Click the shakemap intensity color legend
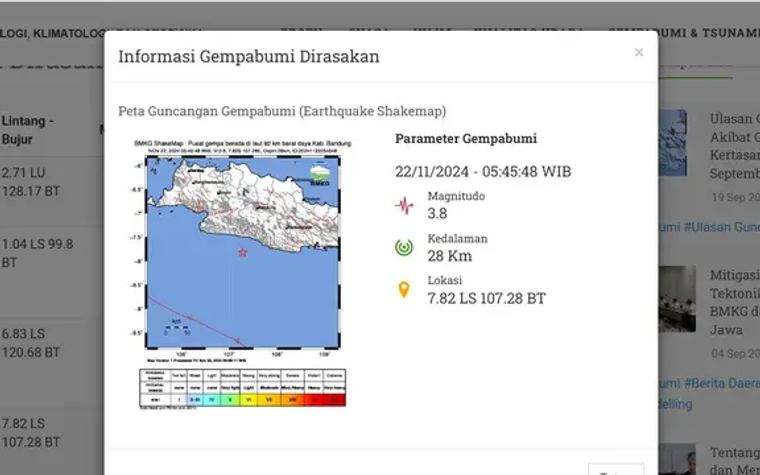 (x=242, y=388)
